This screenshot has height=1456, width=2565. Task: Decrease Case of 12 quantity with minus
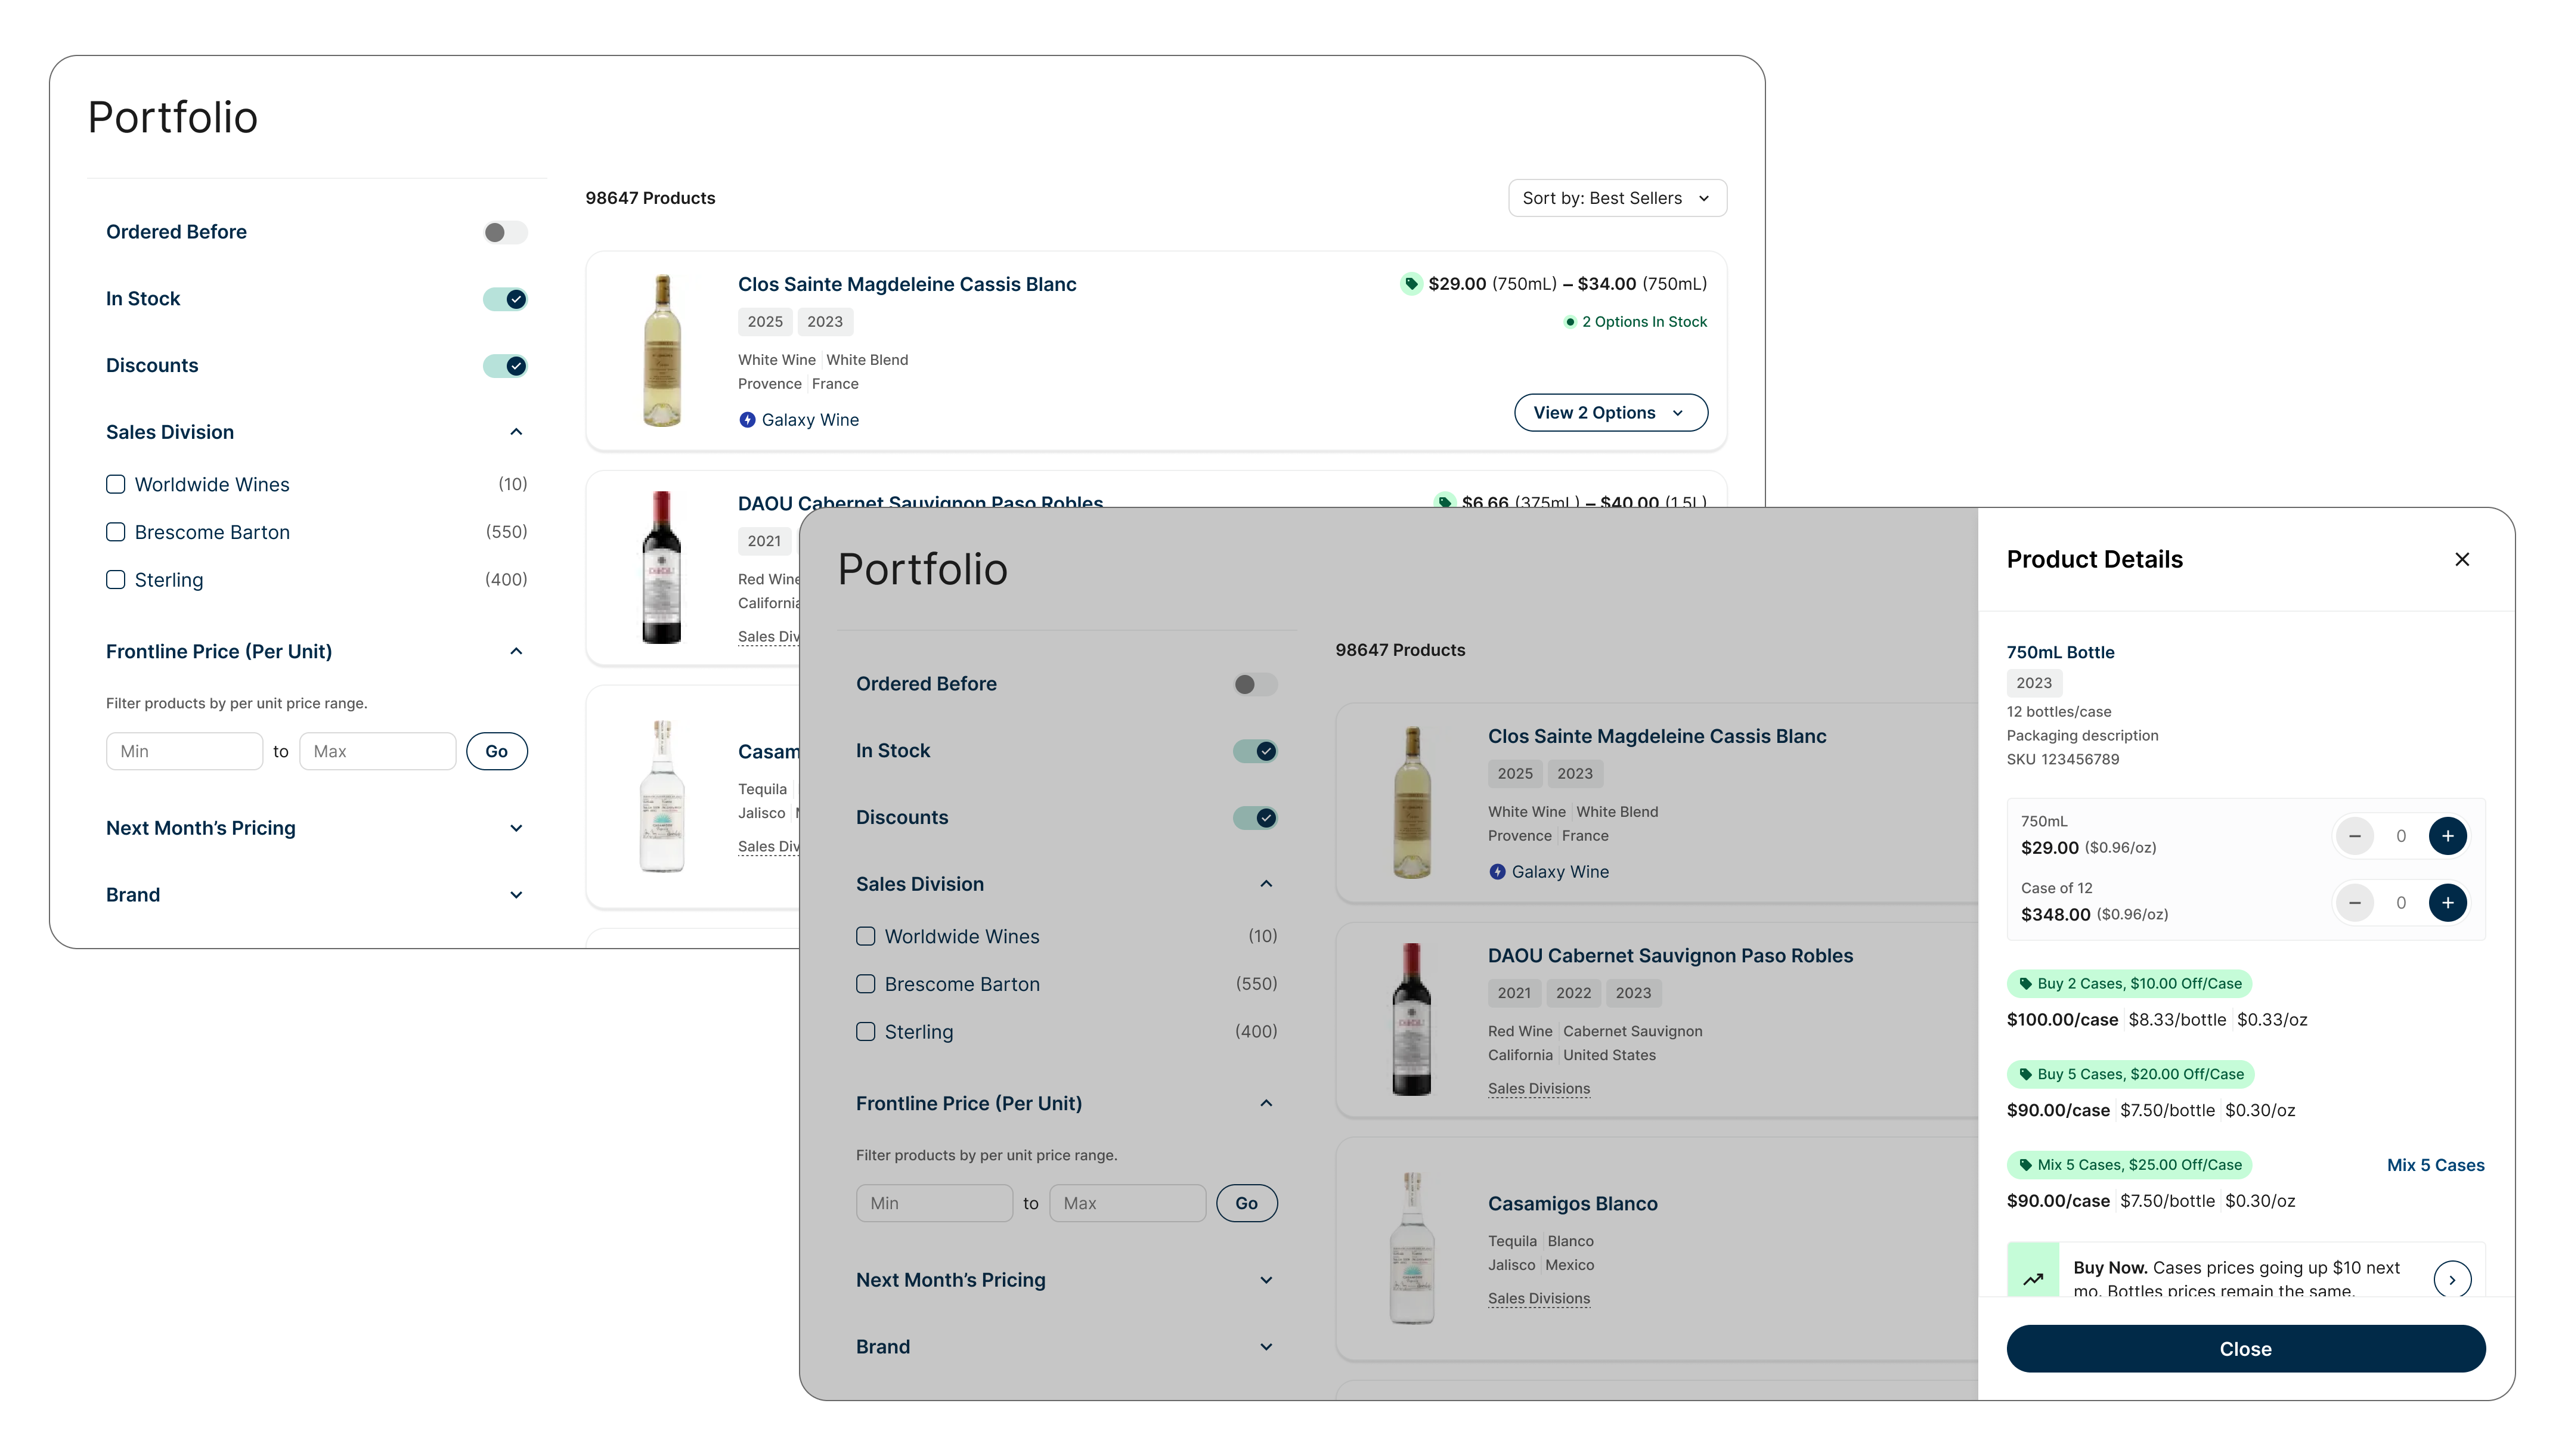tap(2354, 903)
